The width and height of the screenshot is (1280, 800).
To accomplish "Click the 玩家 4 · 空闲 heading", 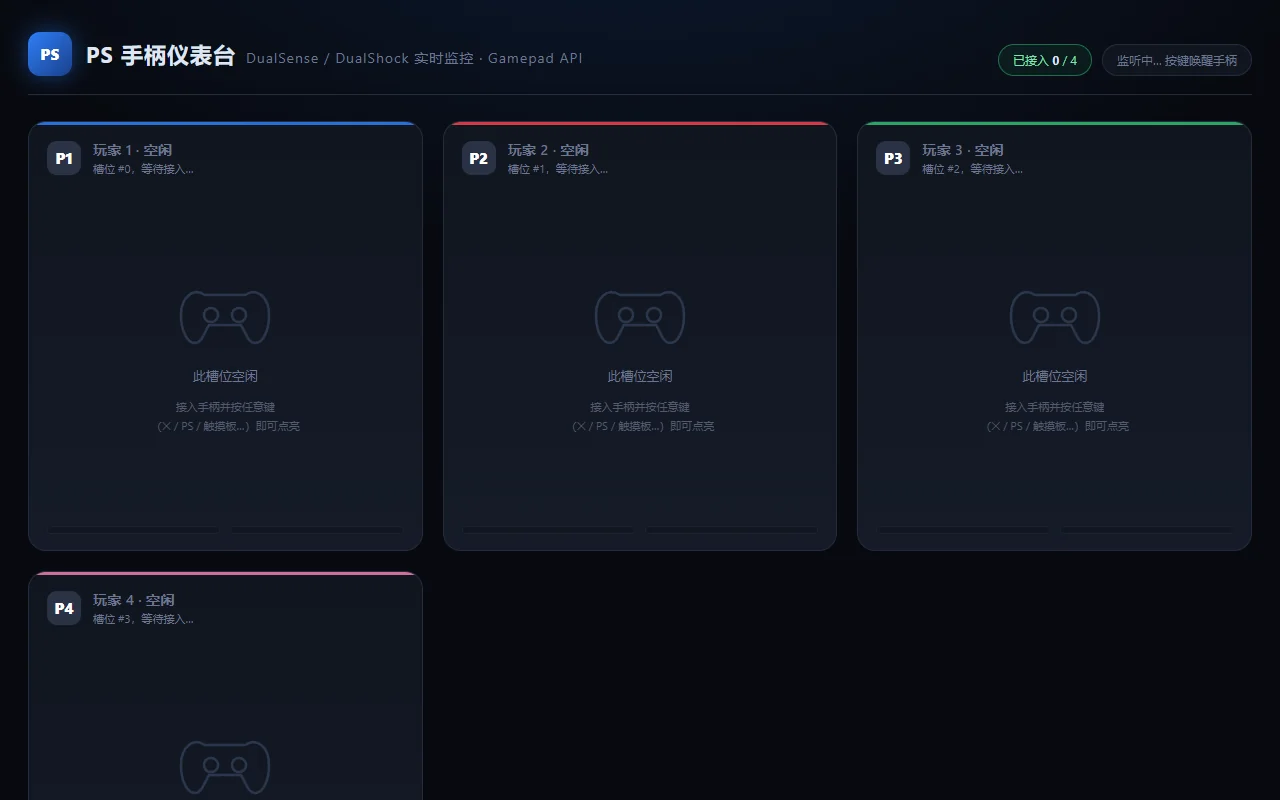I will click(134, 600).
